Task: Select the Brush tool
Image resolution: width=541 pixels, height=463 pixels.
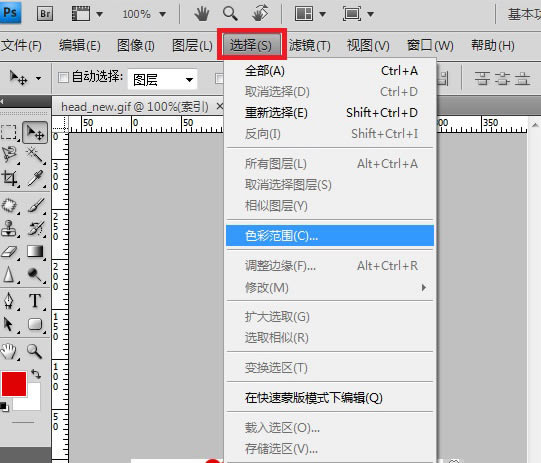Action: pos(36,205)
